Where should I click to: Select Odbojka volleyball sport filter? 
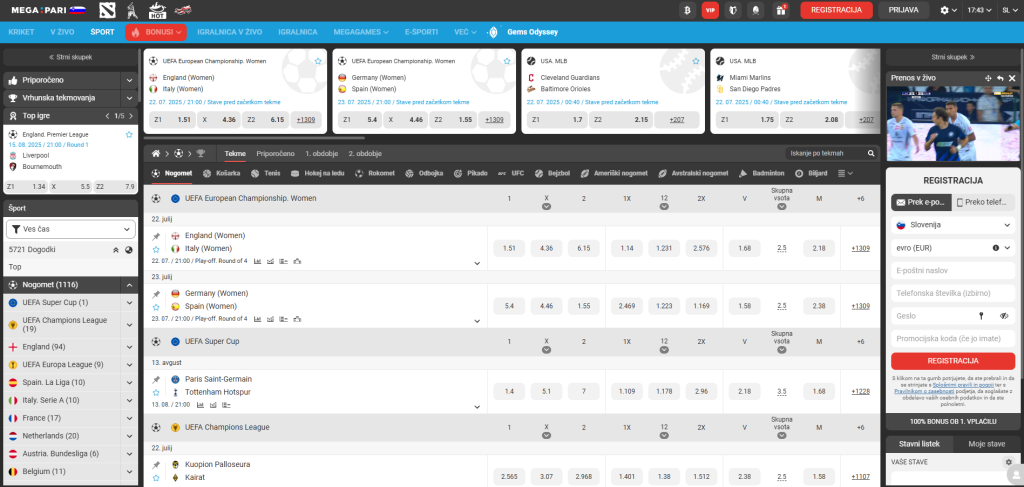[424, 174]
